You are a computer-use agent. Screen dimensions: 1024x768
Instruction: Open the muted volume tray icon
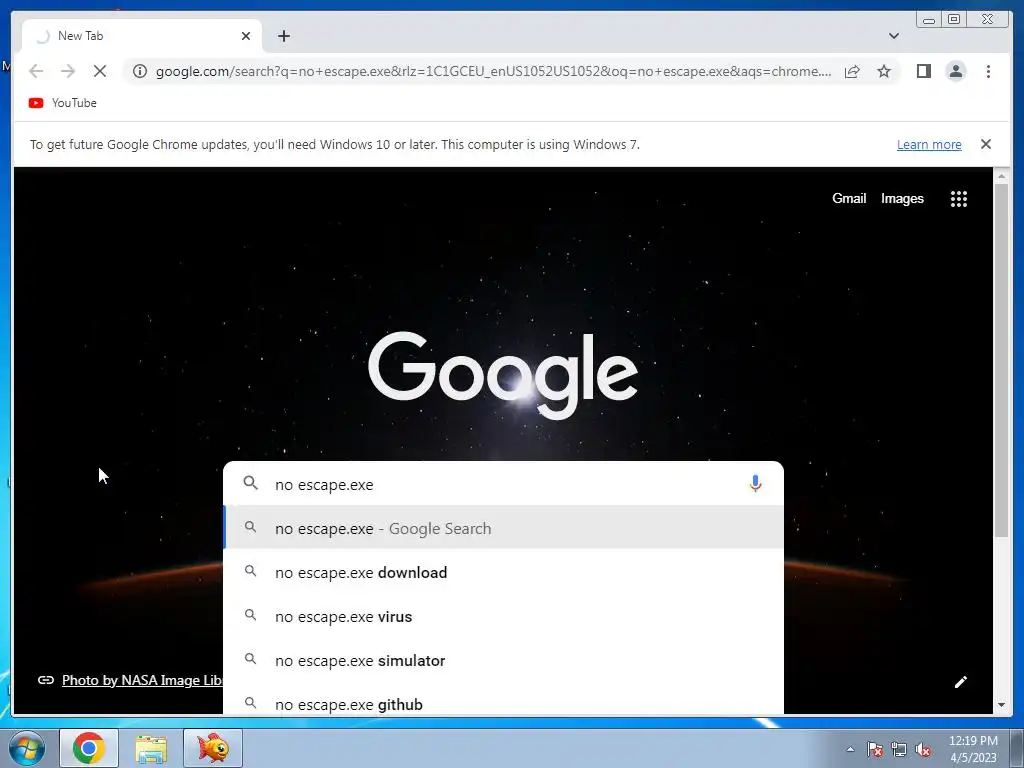[x=923, y=749]
